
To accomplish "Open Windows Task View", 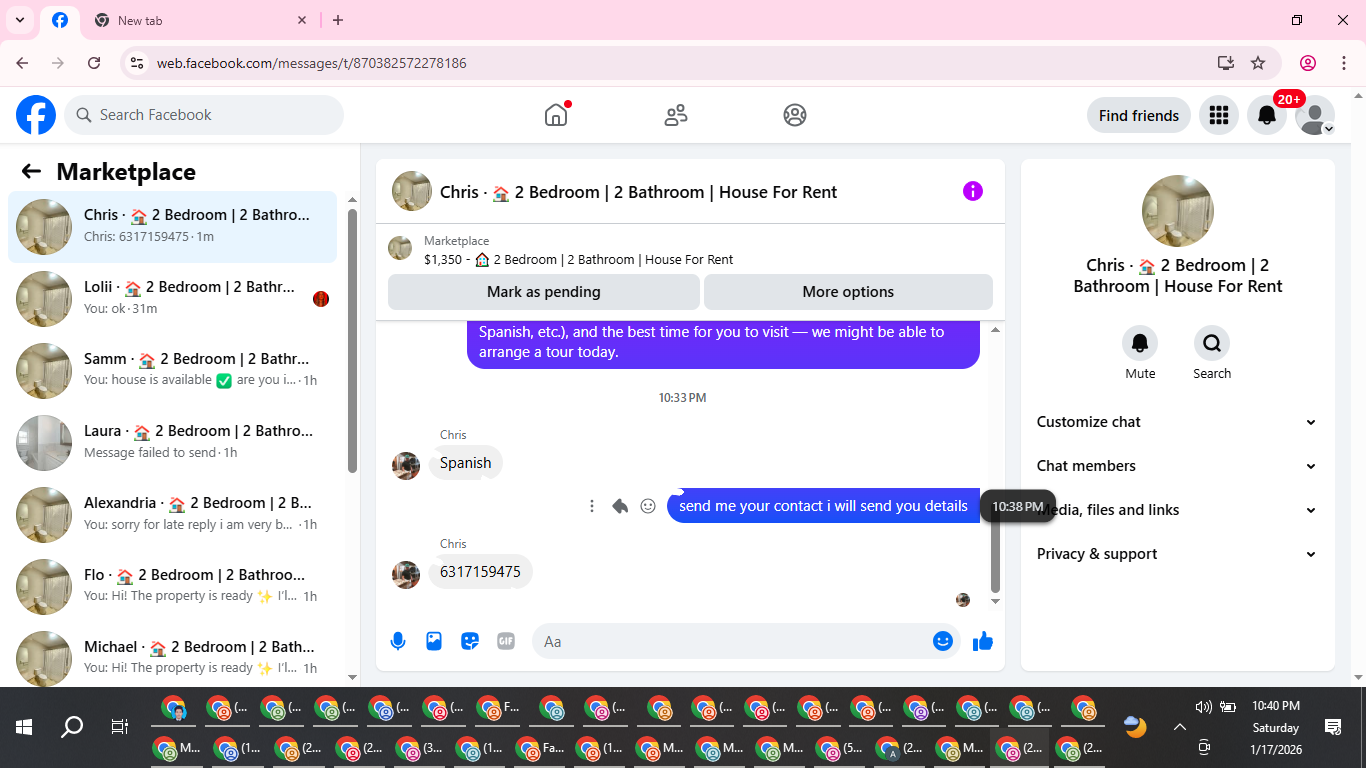I will (x=120, y=727).
